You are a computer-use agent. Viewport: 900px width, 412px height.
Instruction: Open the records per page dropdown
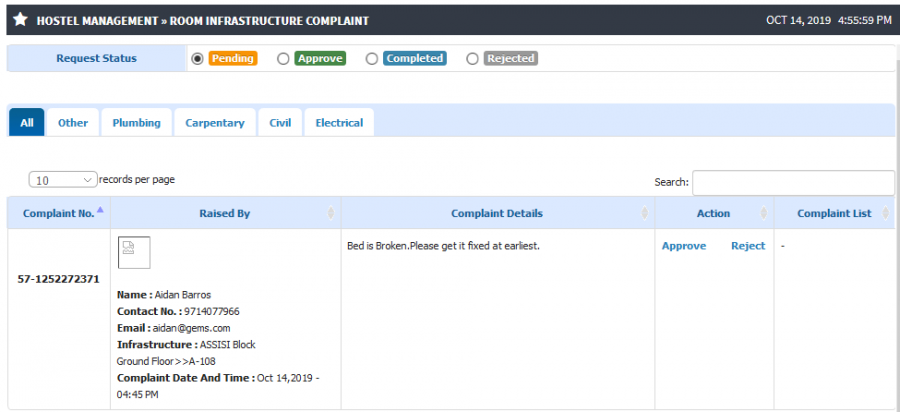pyautogui.click(x=63, y=180)
